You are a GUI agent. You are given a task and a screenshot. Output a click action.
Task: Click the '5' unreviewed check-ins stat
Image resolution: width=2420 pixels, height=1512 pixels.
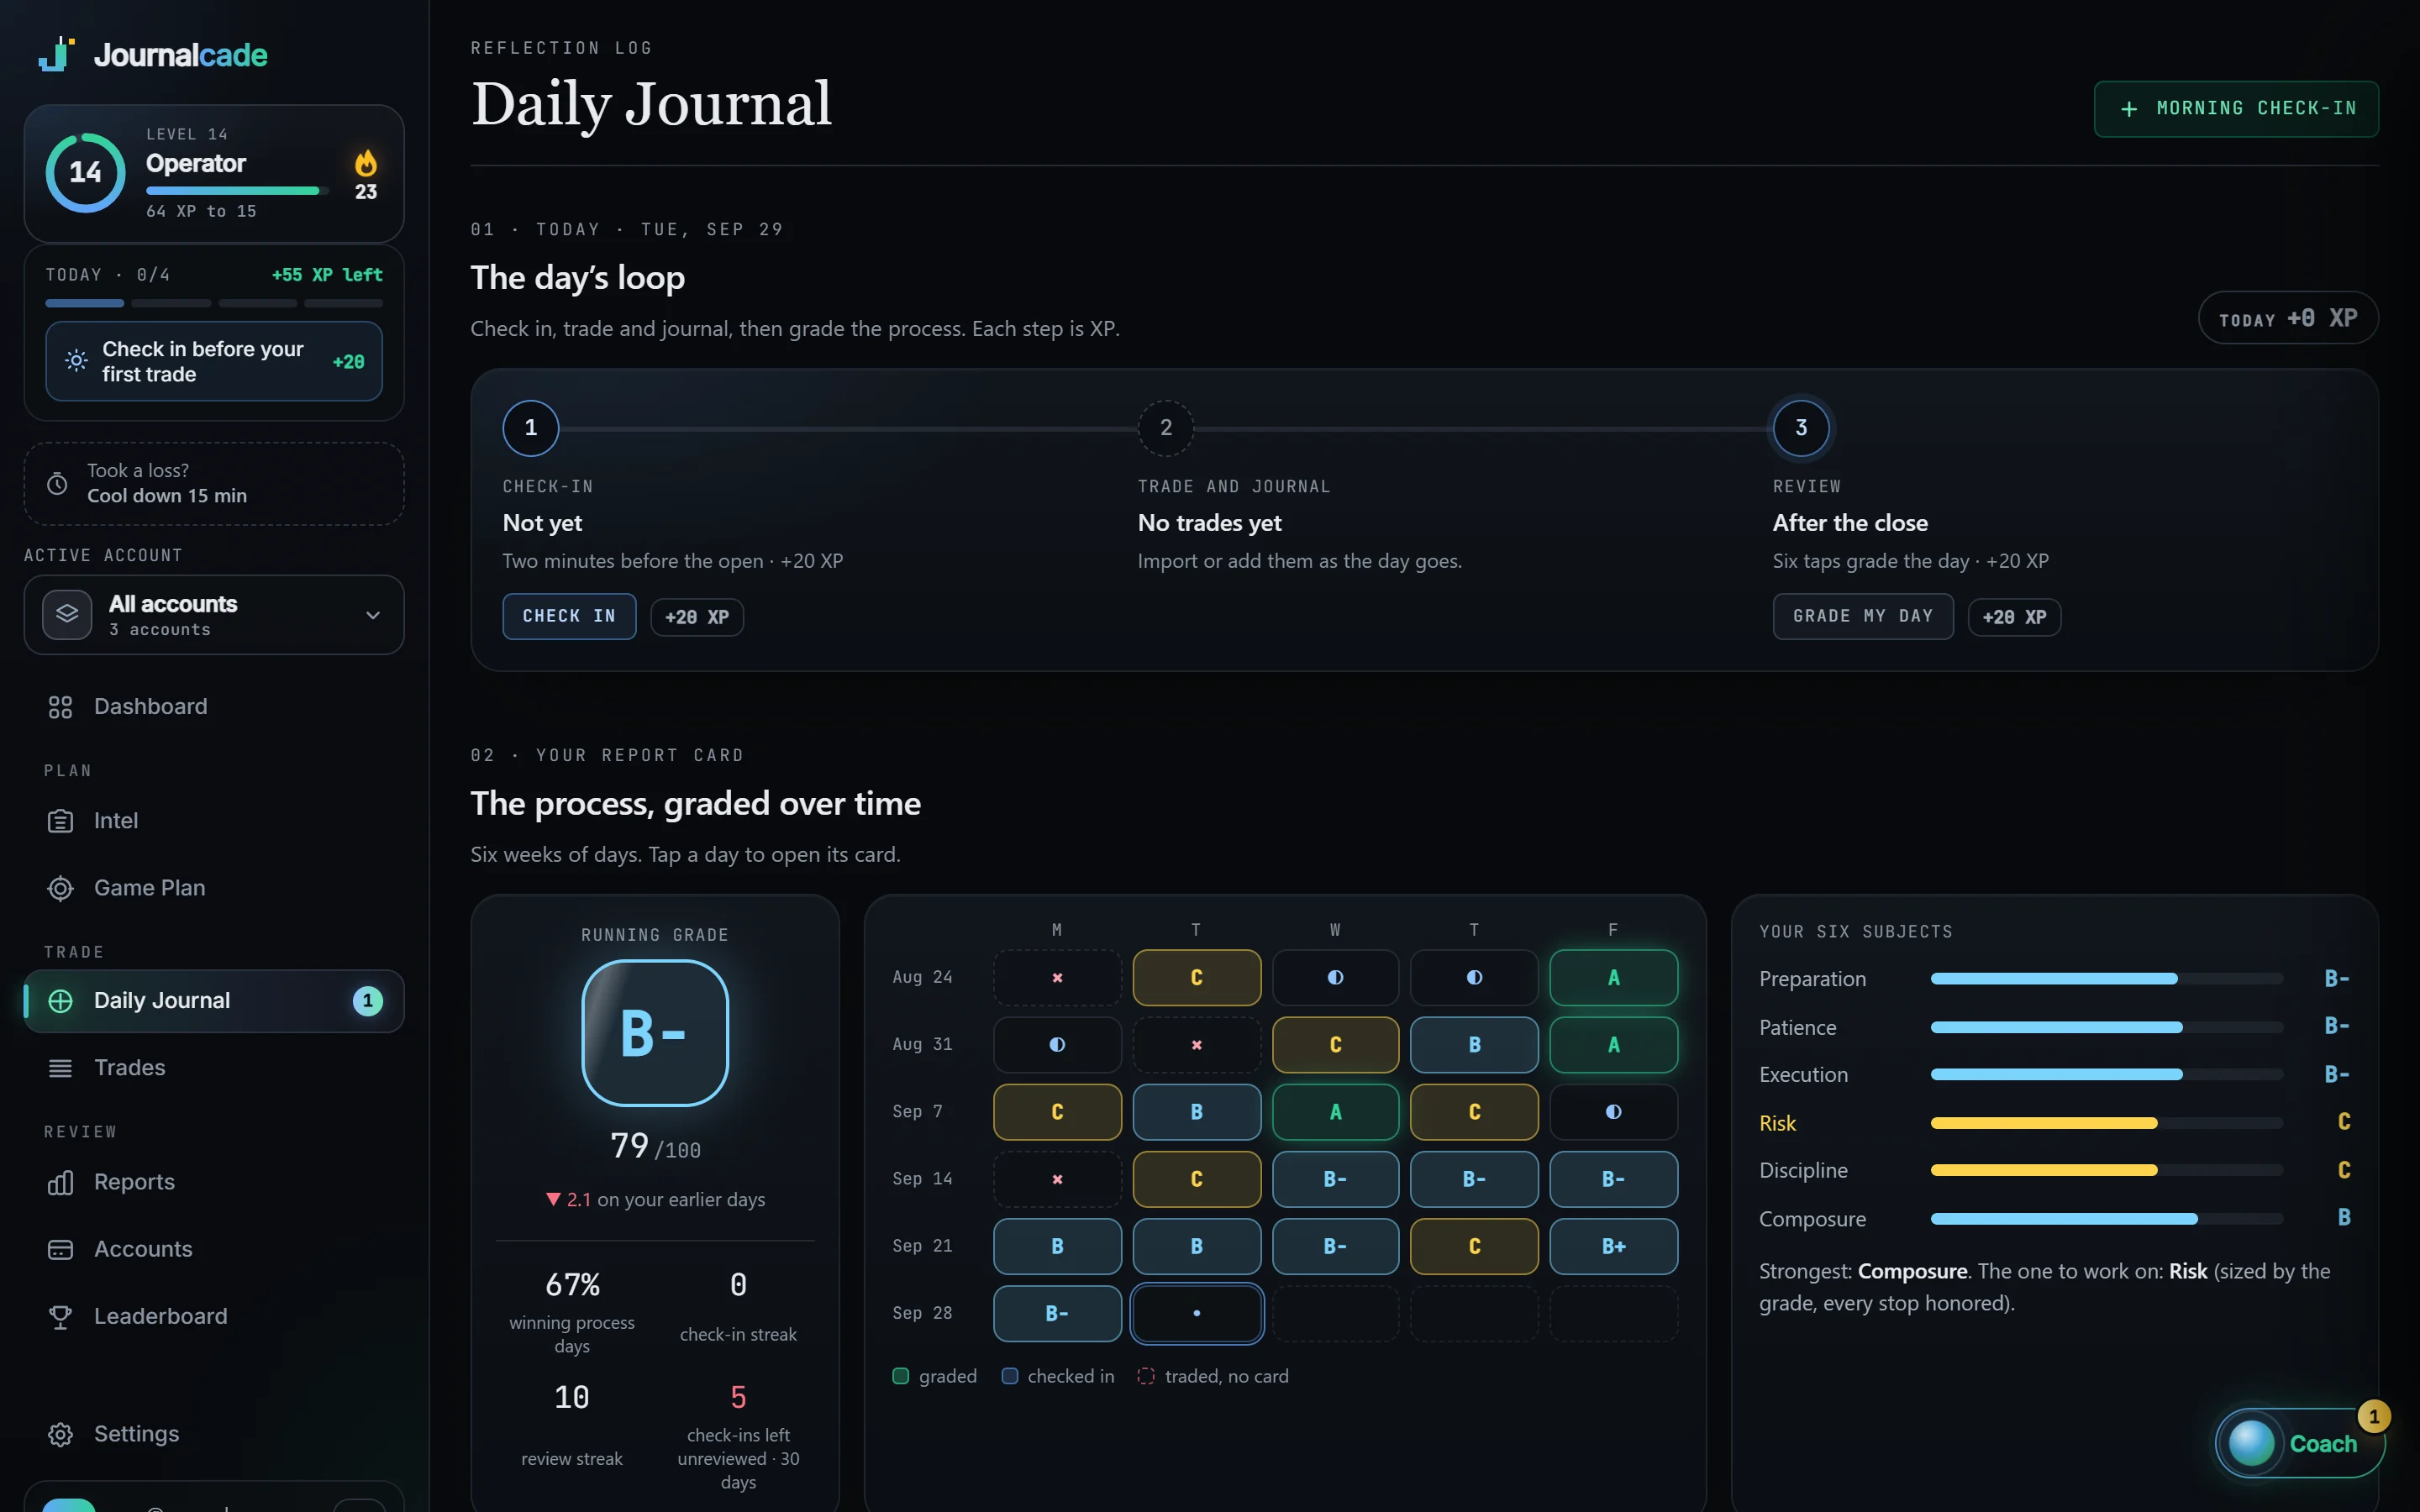738,1397
